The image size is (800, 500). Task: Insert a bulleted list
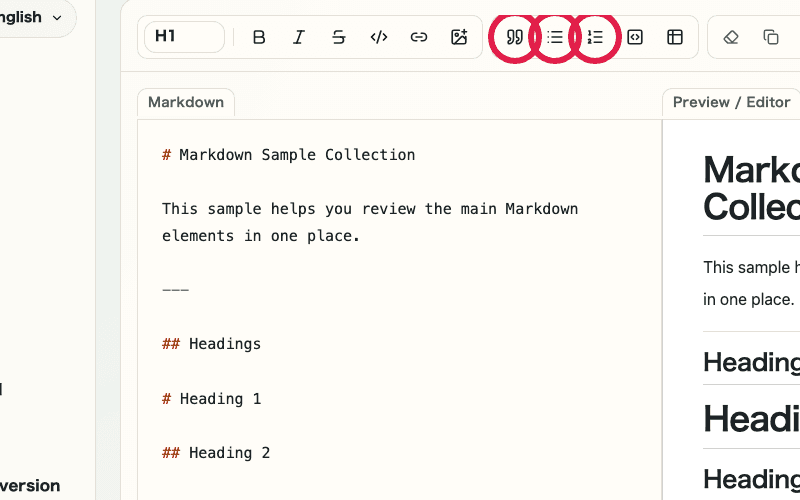click(x=555, y=37)
